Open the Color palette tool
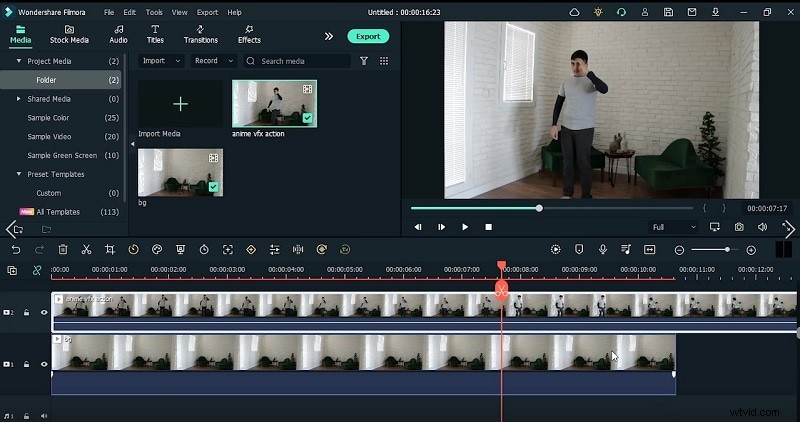The width and height of the screenshot is (800, 422). 157,250
